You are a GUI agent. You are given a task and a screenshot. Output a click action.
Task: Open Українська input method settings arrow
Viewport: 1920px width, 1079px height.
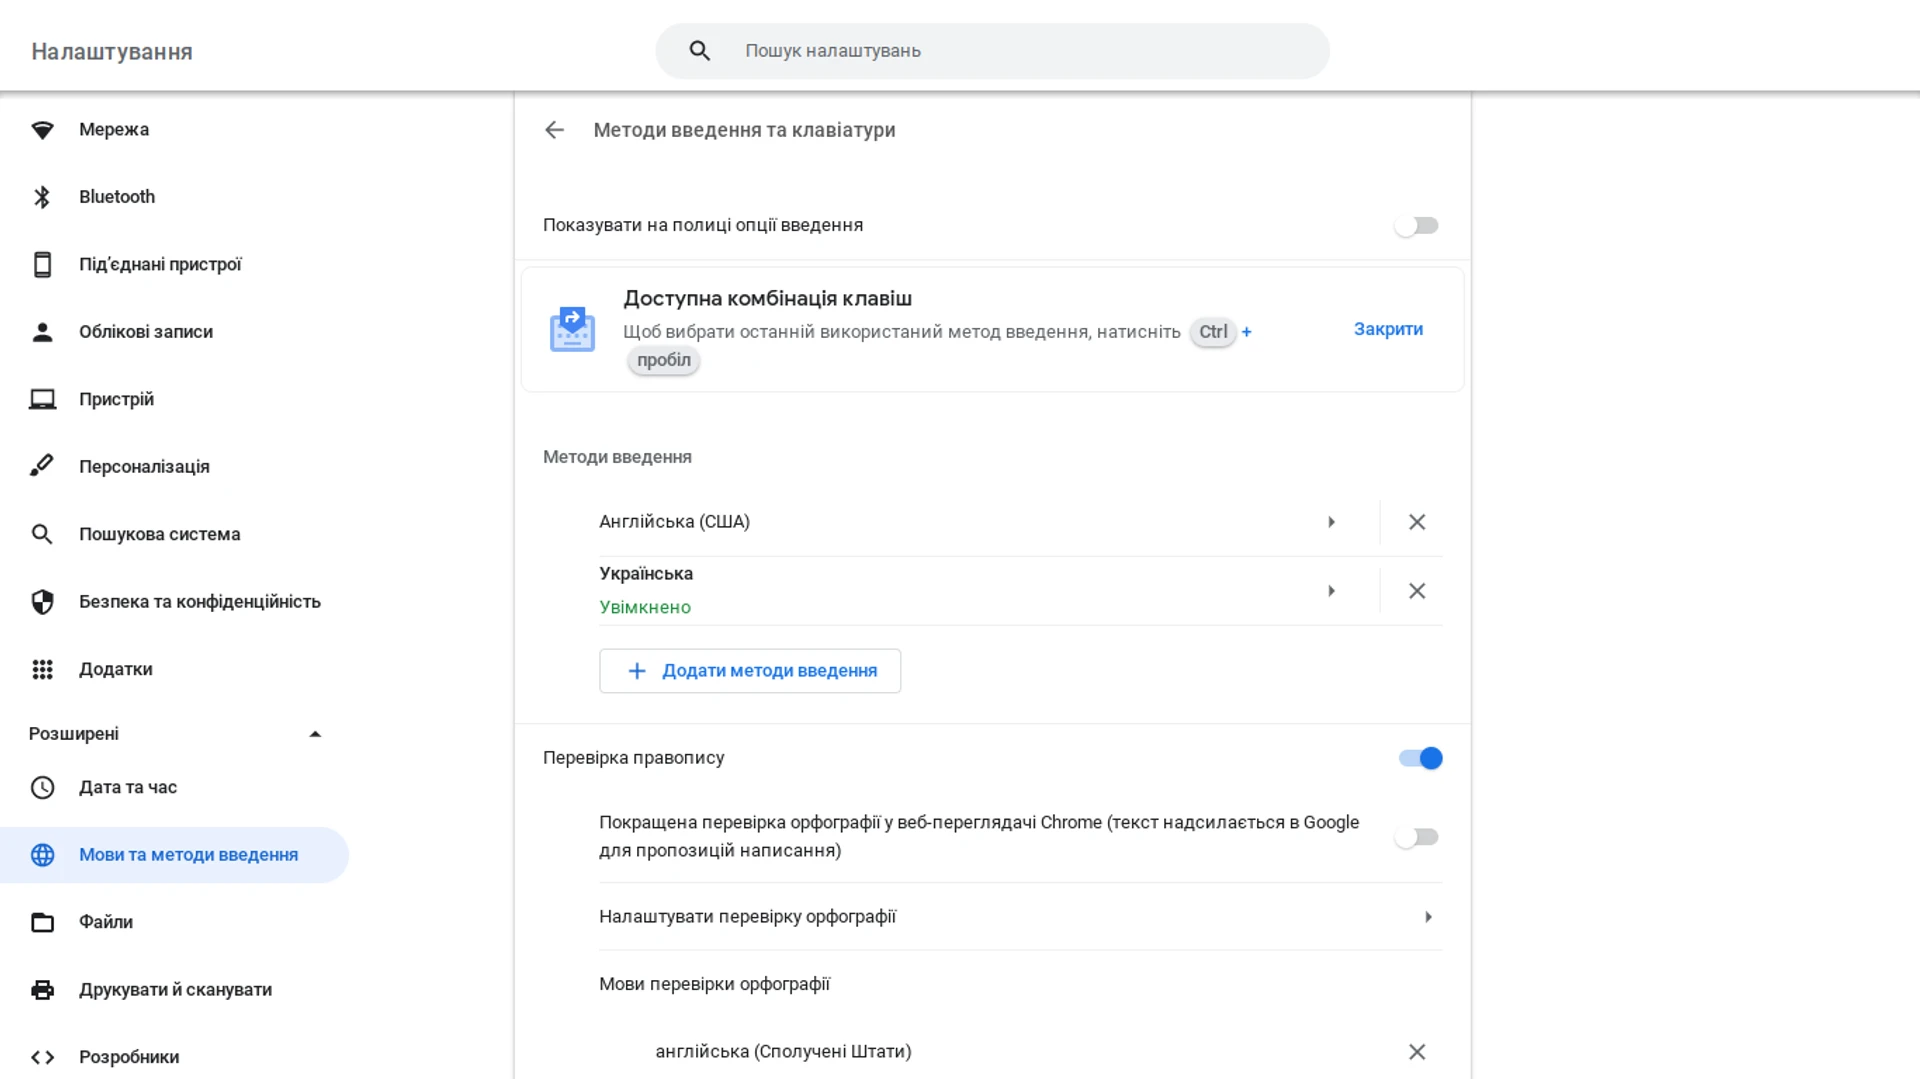coord(1331,591)
